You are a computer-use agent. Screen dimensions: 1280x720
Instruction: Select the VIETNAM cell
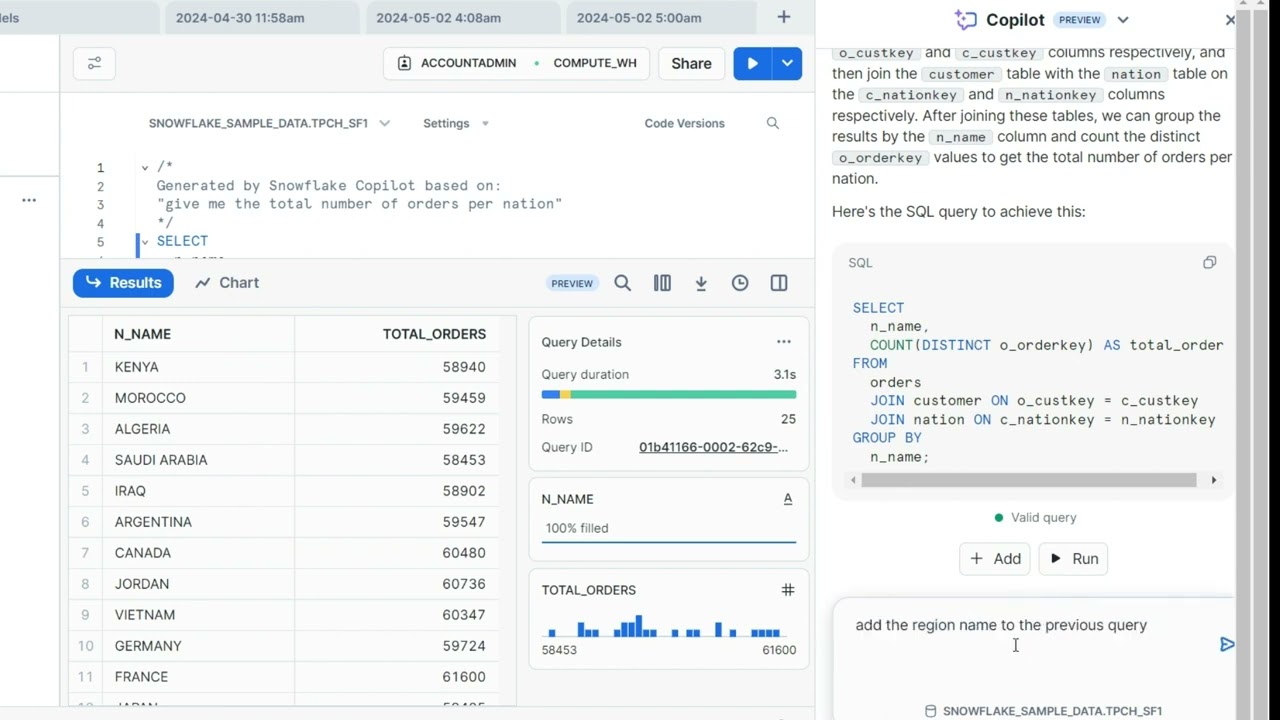point(198,615)
